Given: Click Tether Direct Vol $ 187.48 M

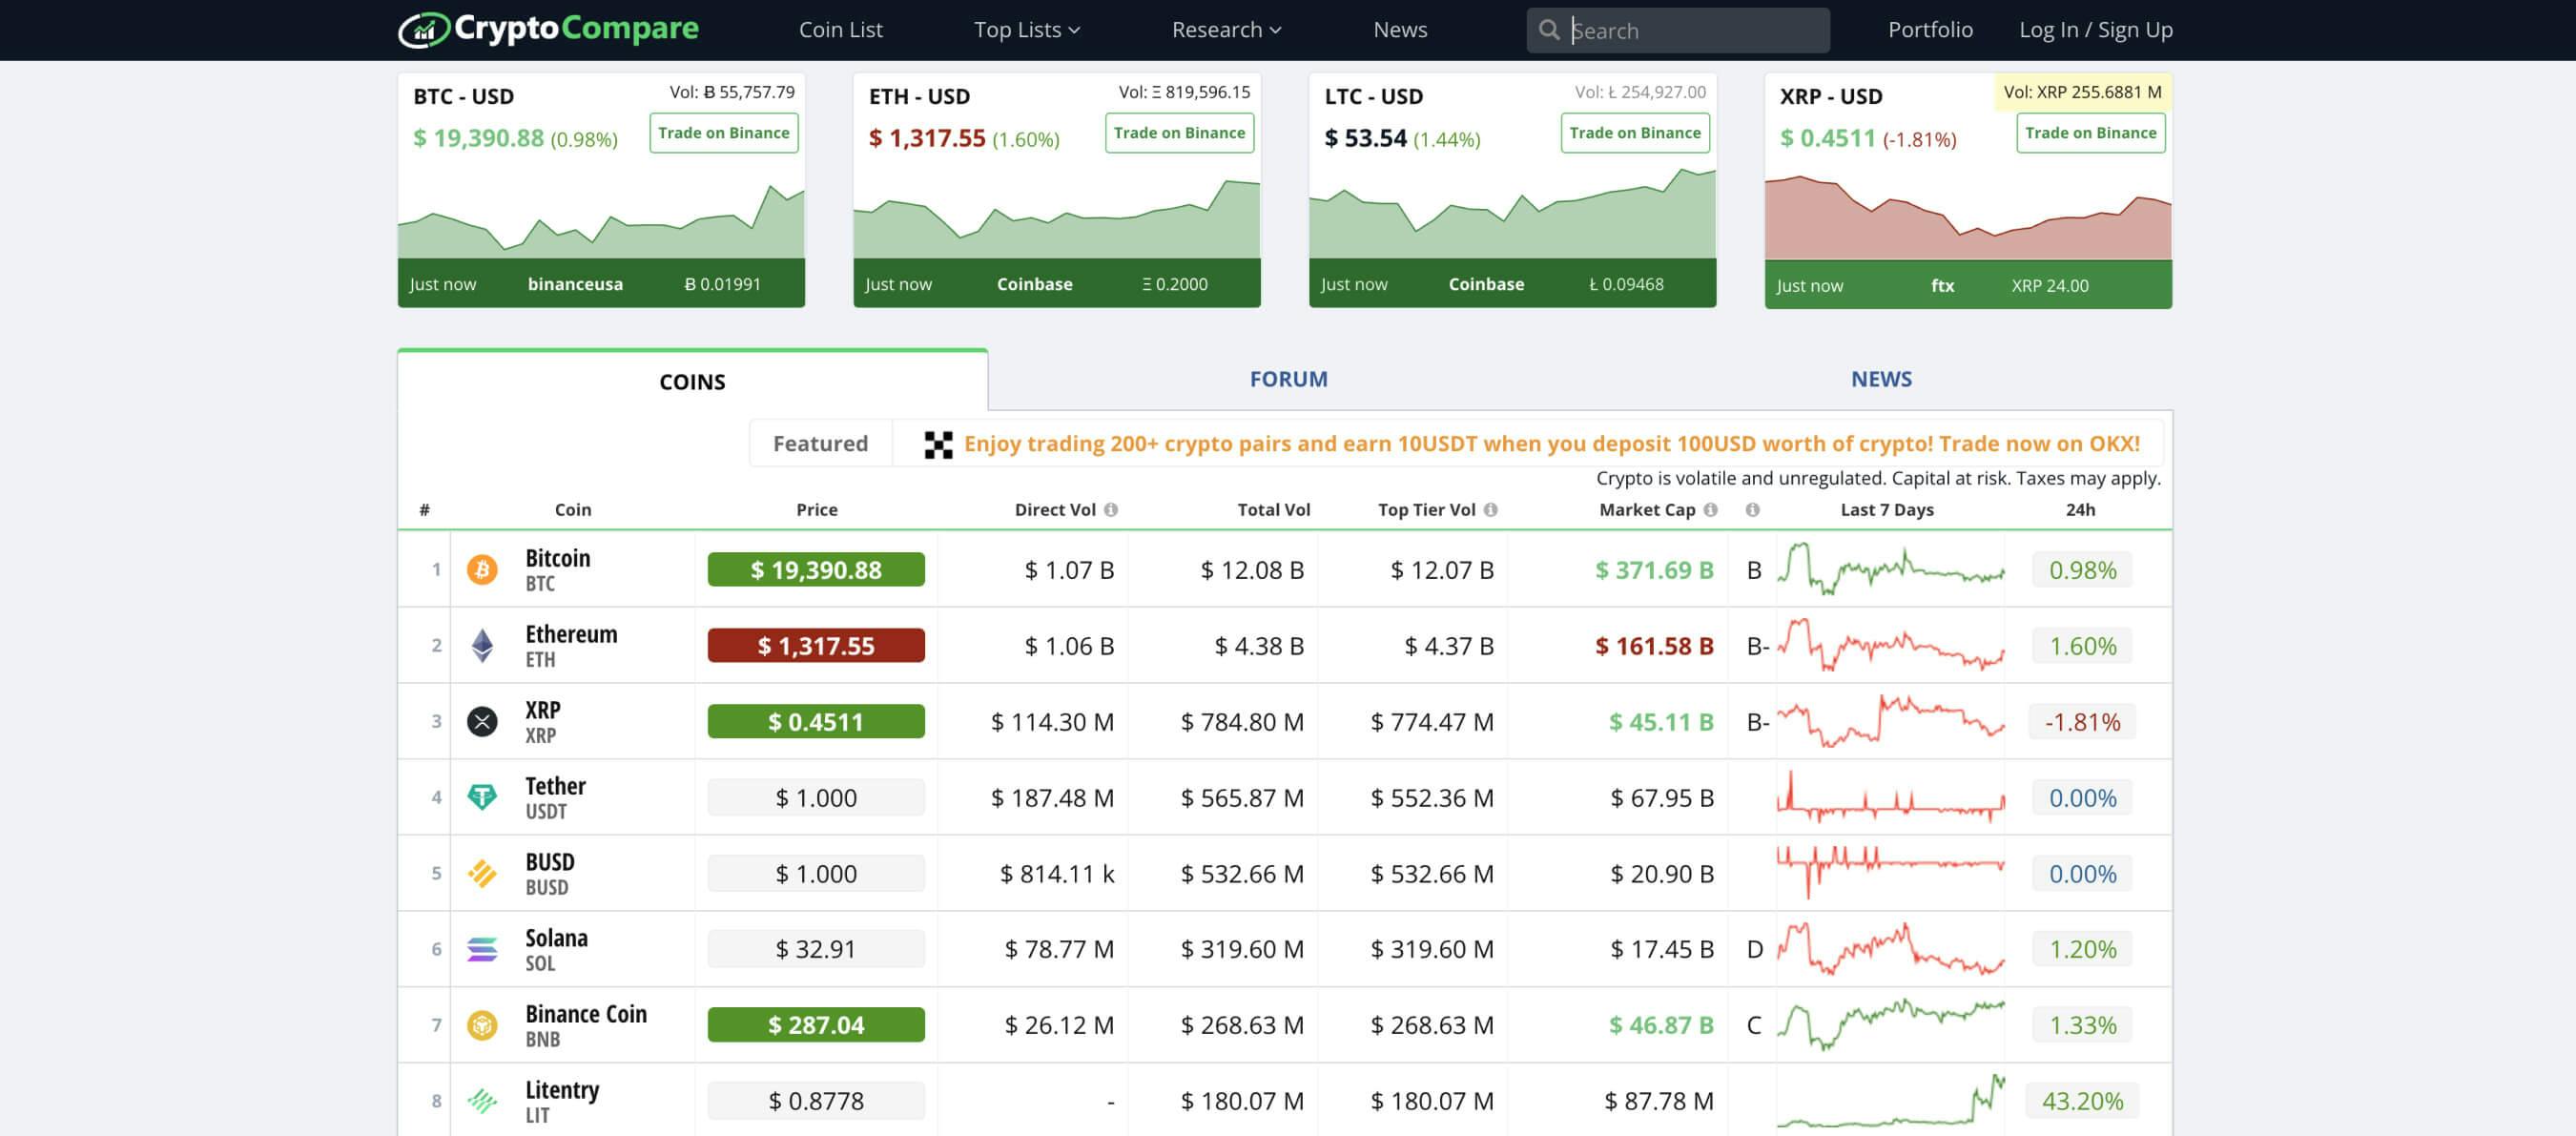Looking at the screenshot, I should 1052,798.
